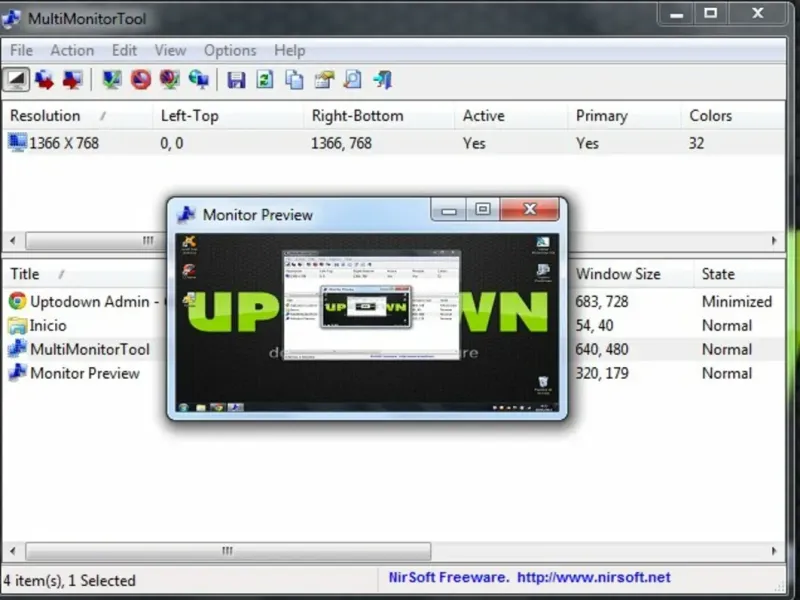
Task: Minimize the Monitor Preview dialog
Action: 448,209
